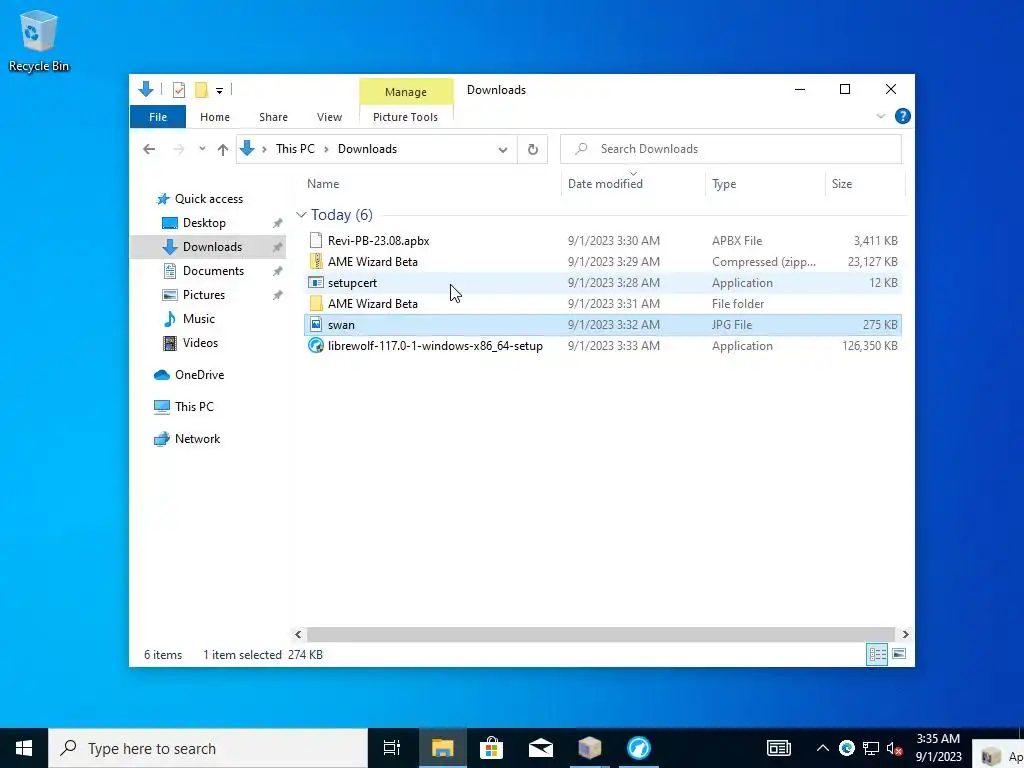
Task: Click This PC in the address bar
Action: click(x=295, y=149)
